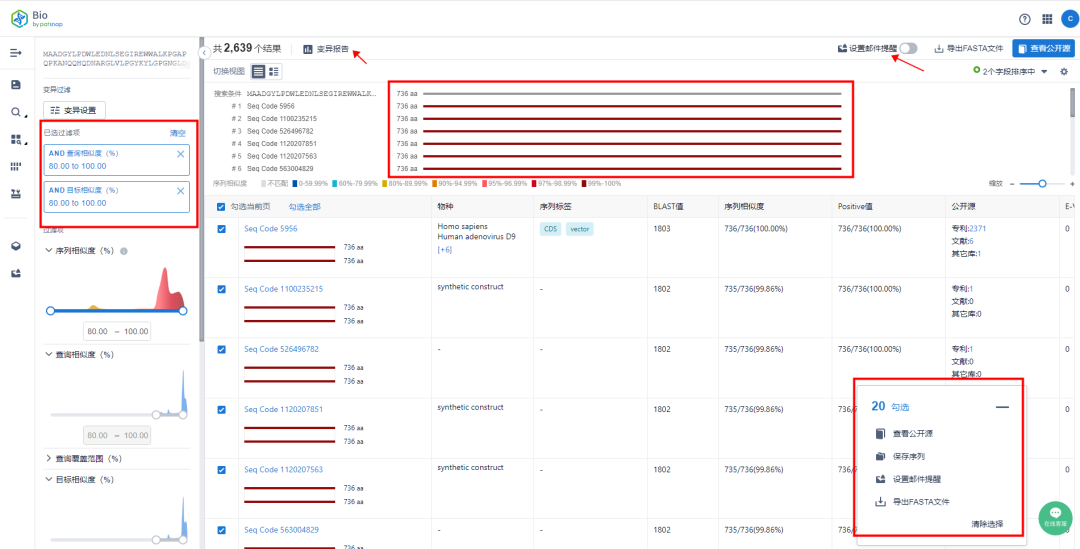Remove the 查询相似度 filter with X
The width and height of the screenshot is (1080, 549).
(x=180, y=154)
